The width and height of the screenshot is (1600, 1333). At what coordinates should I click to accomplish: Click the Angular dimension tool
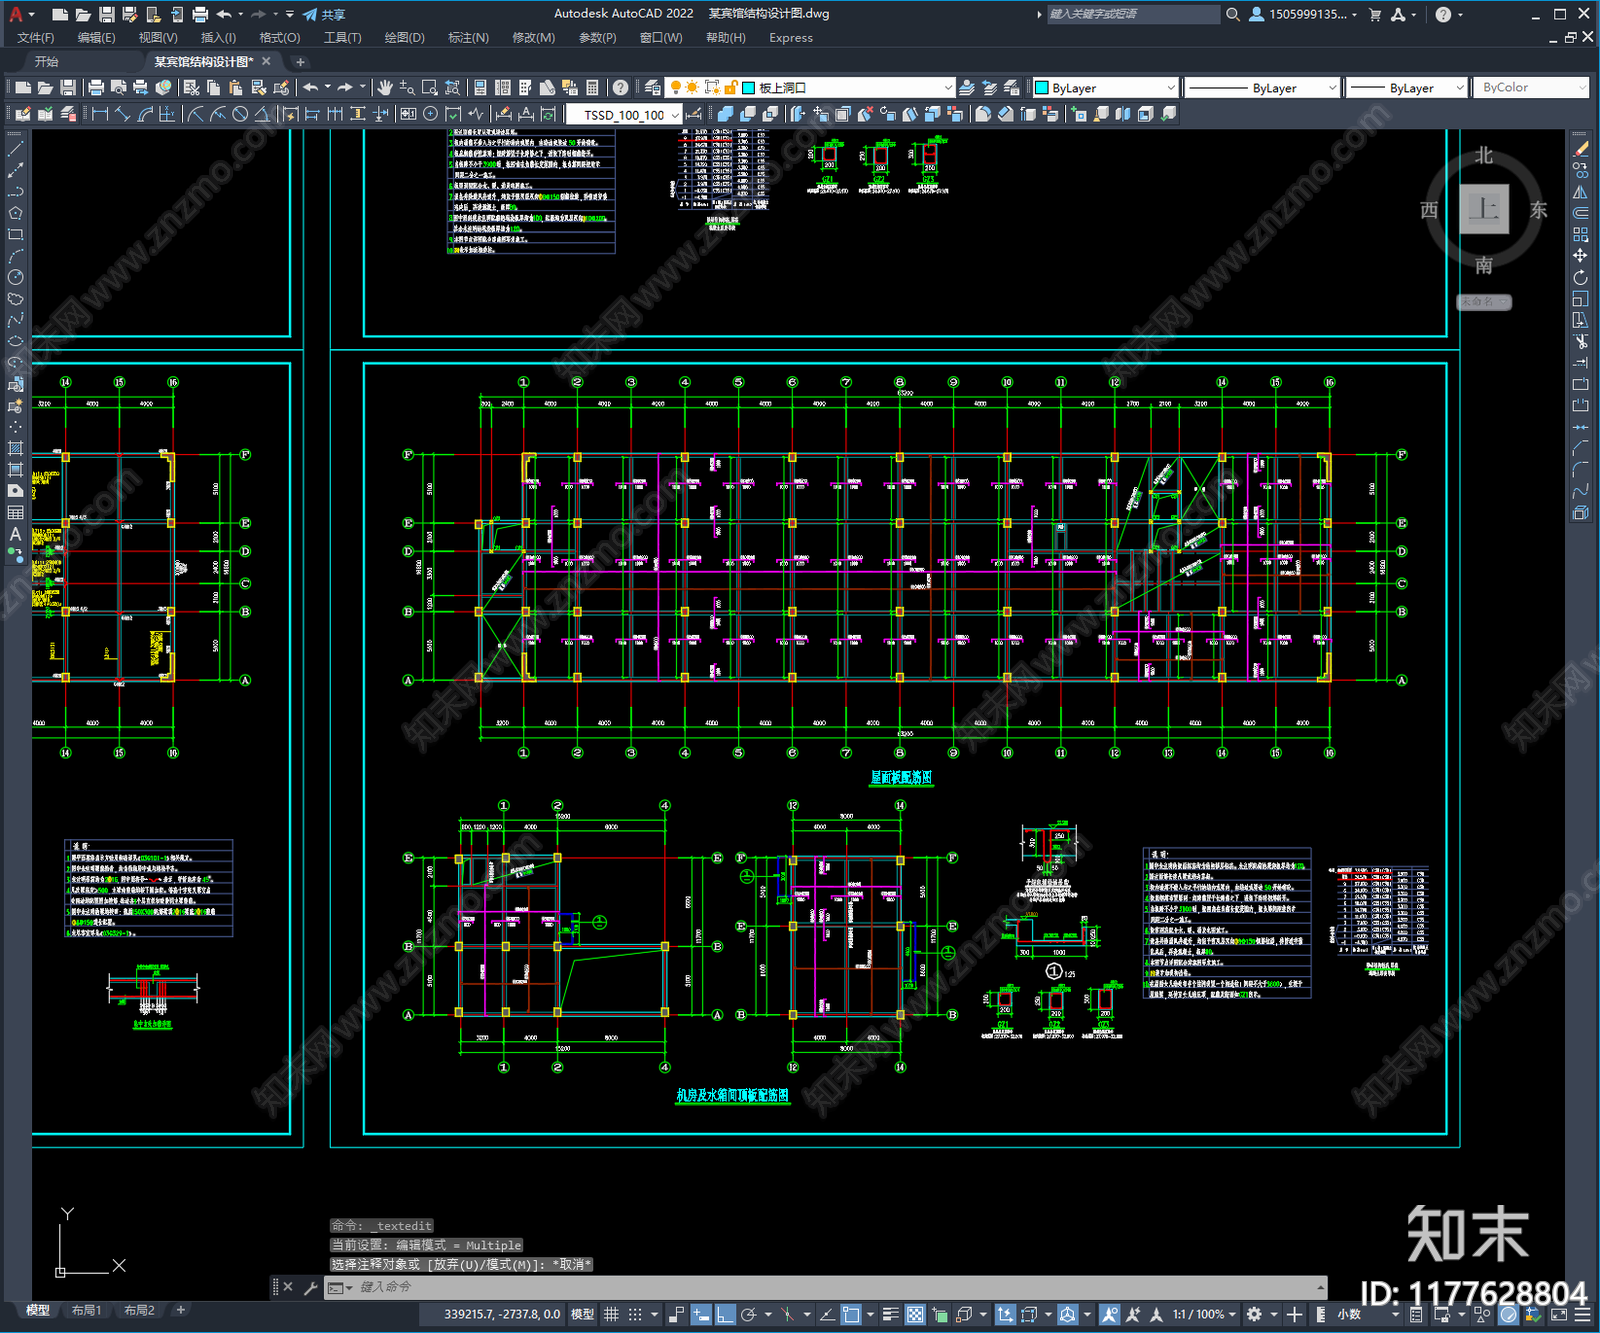tap(262, 114)
